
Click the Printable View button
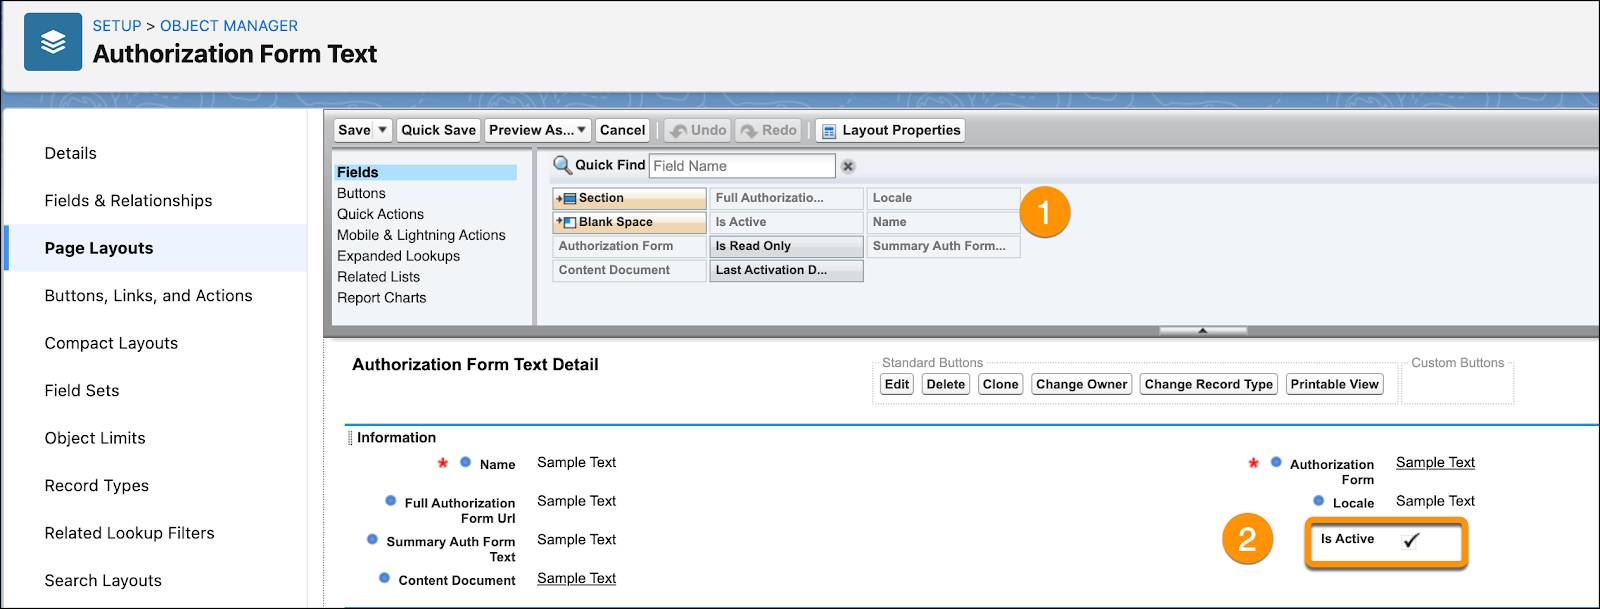[x=1334, y=384]
